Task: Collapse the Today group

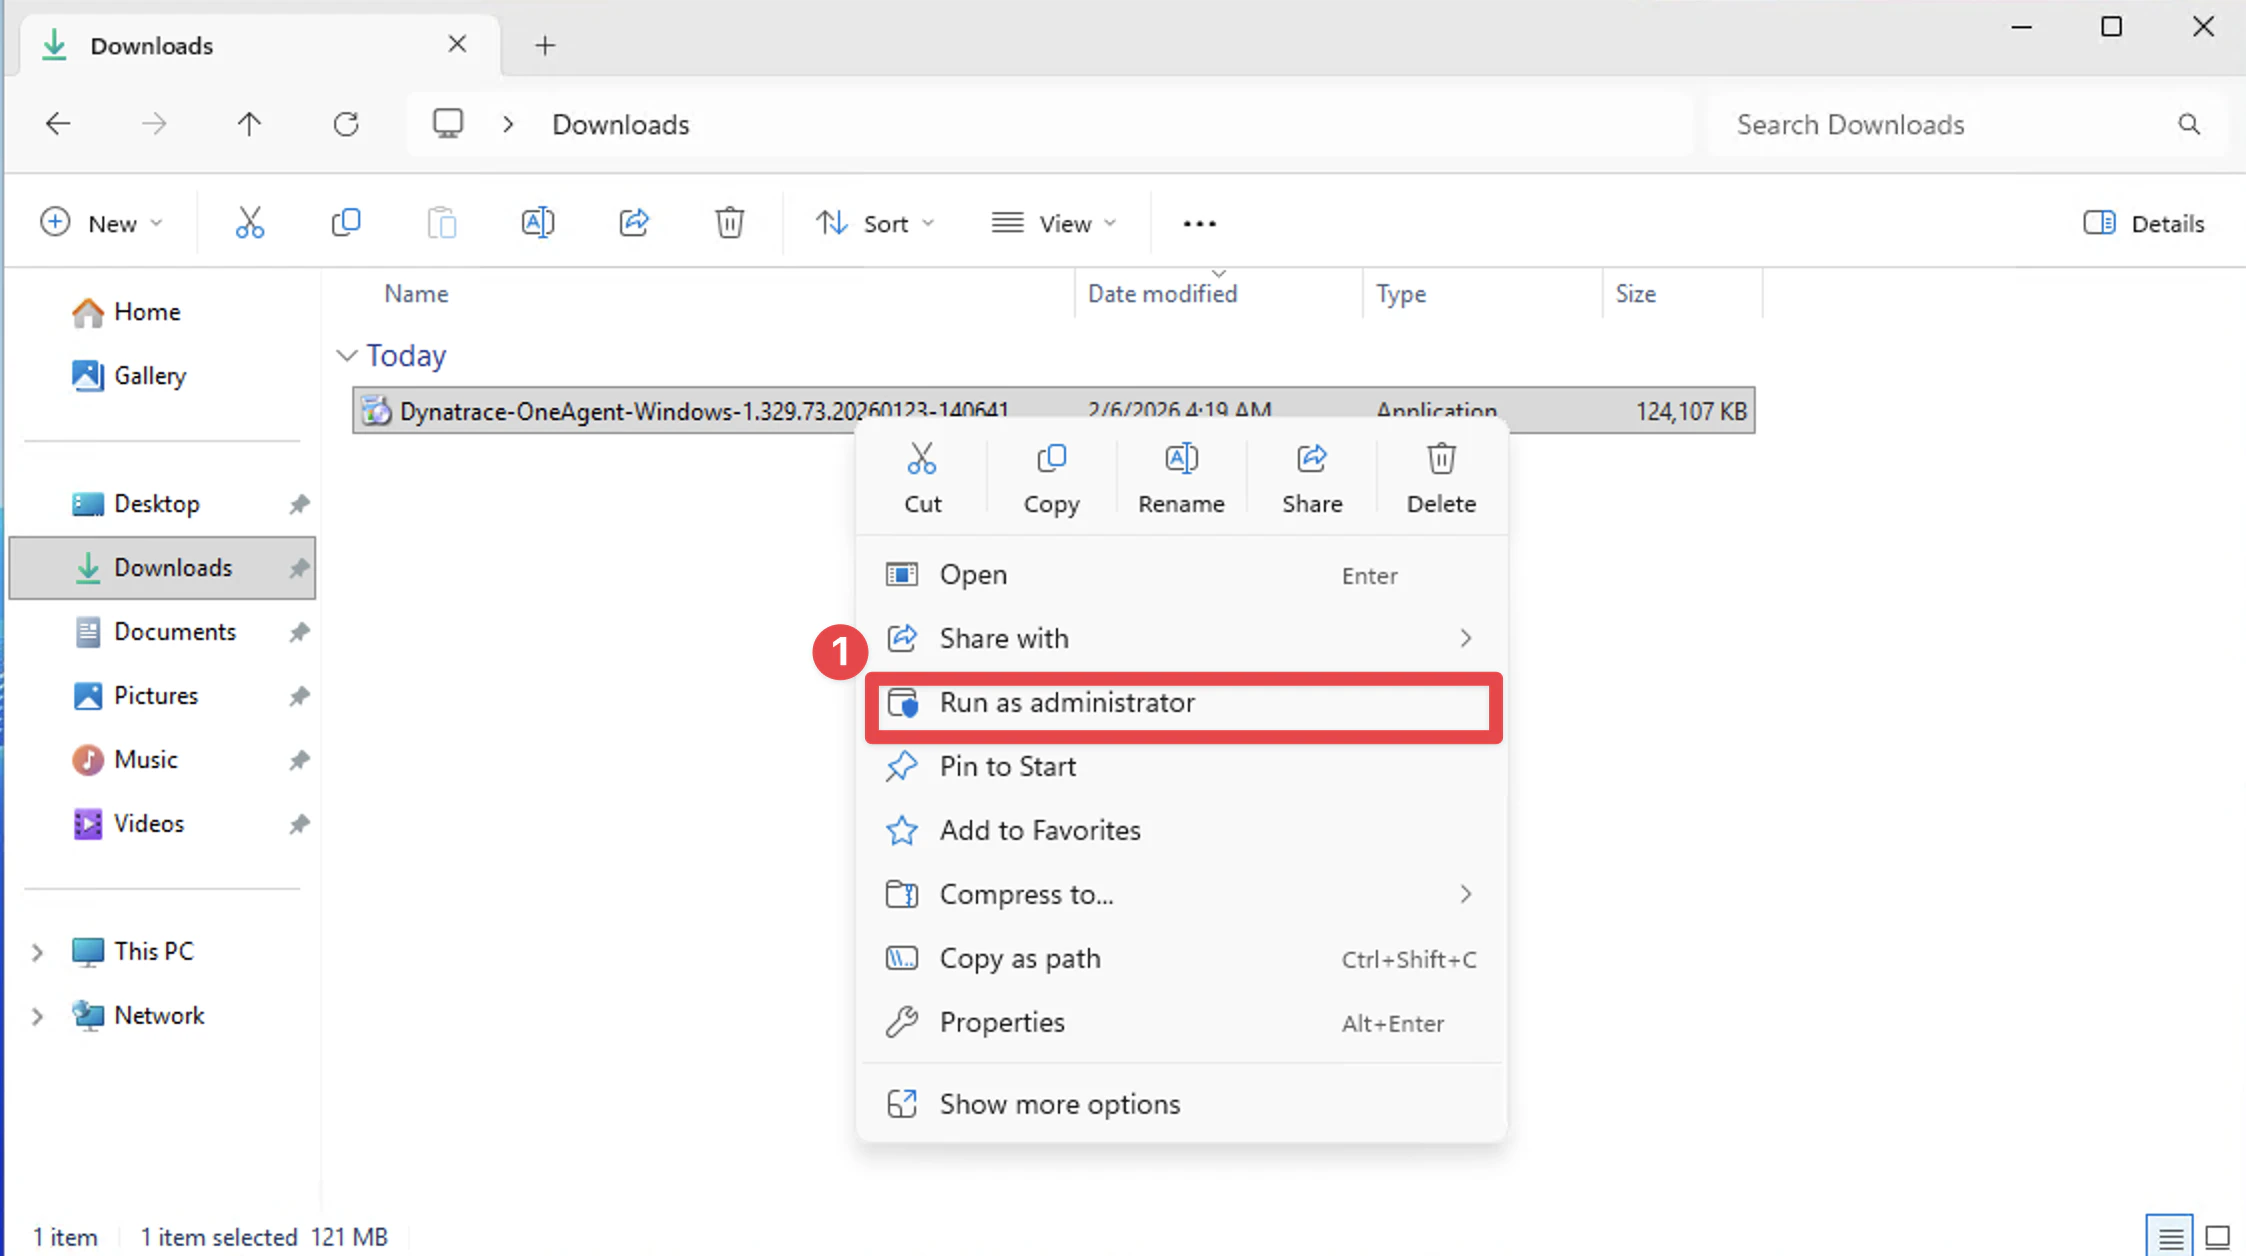Action: pyautogui.click(x=347, y=355)
